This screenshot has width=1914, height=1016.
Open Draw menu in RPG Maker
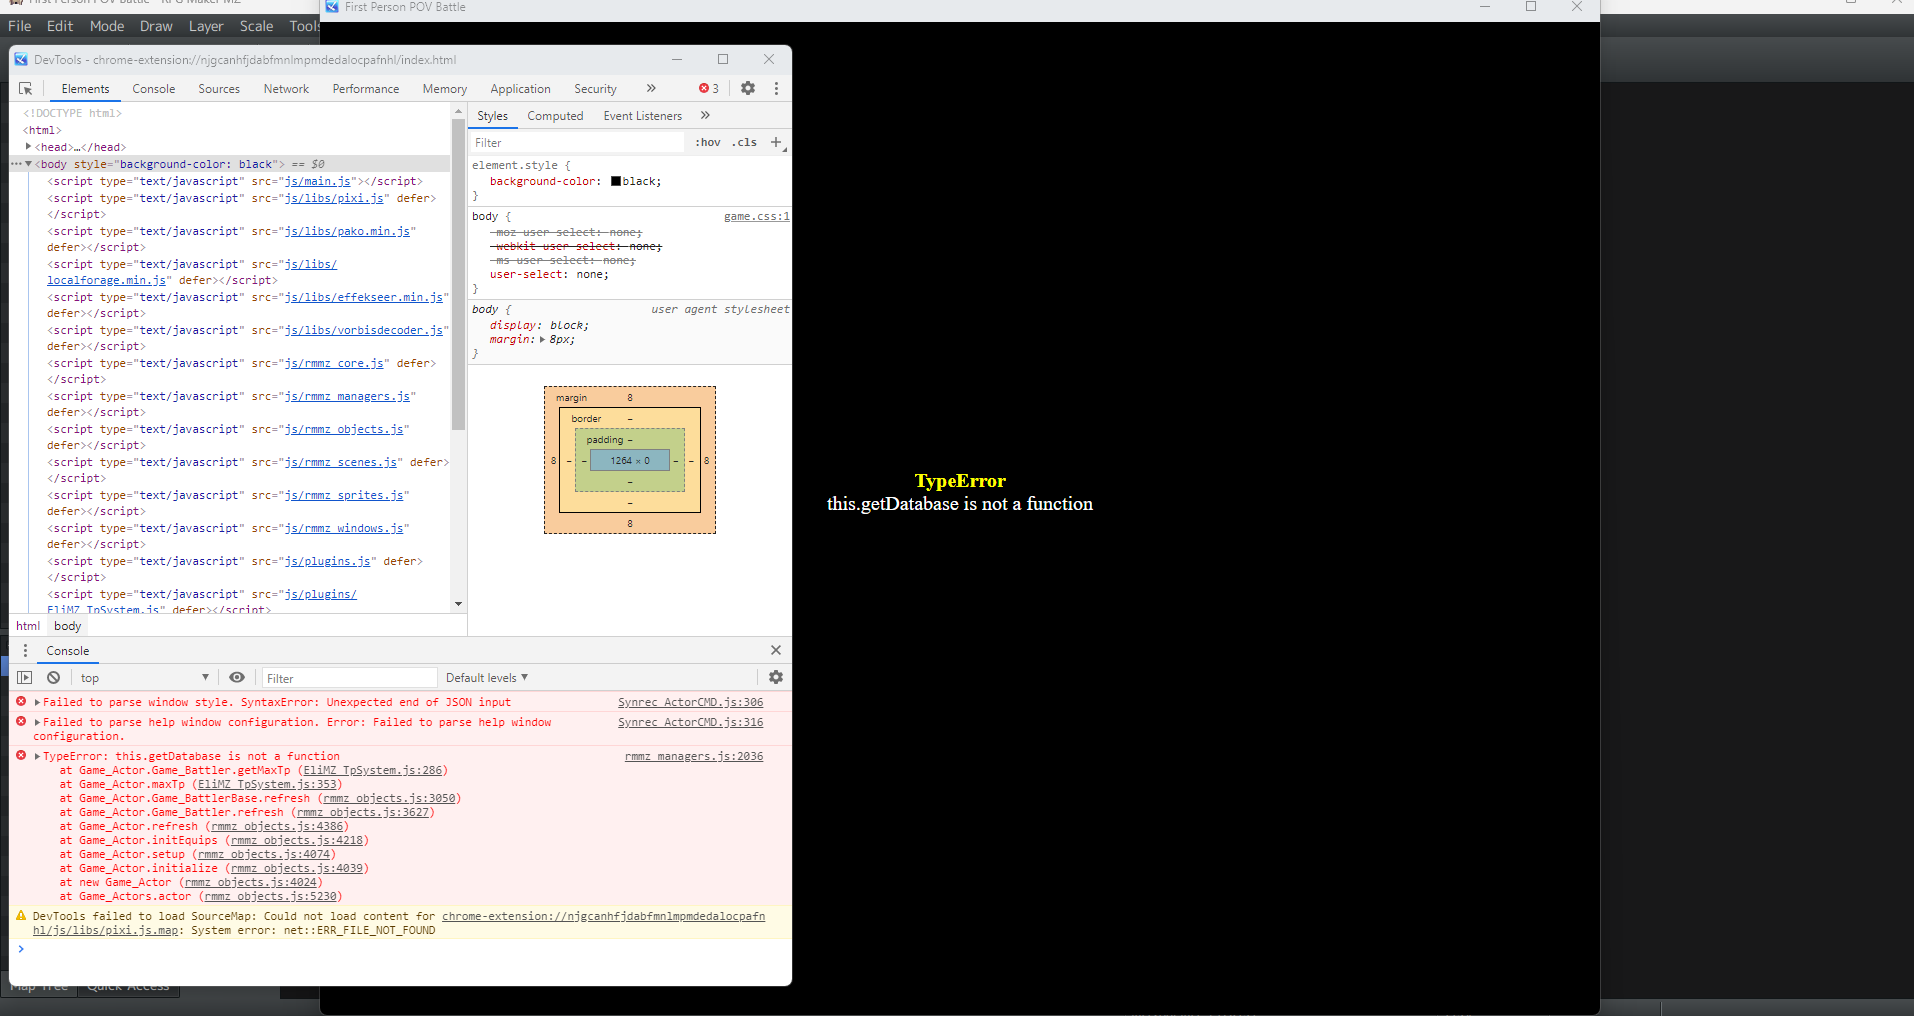point(156,26)
